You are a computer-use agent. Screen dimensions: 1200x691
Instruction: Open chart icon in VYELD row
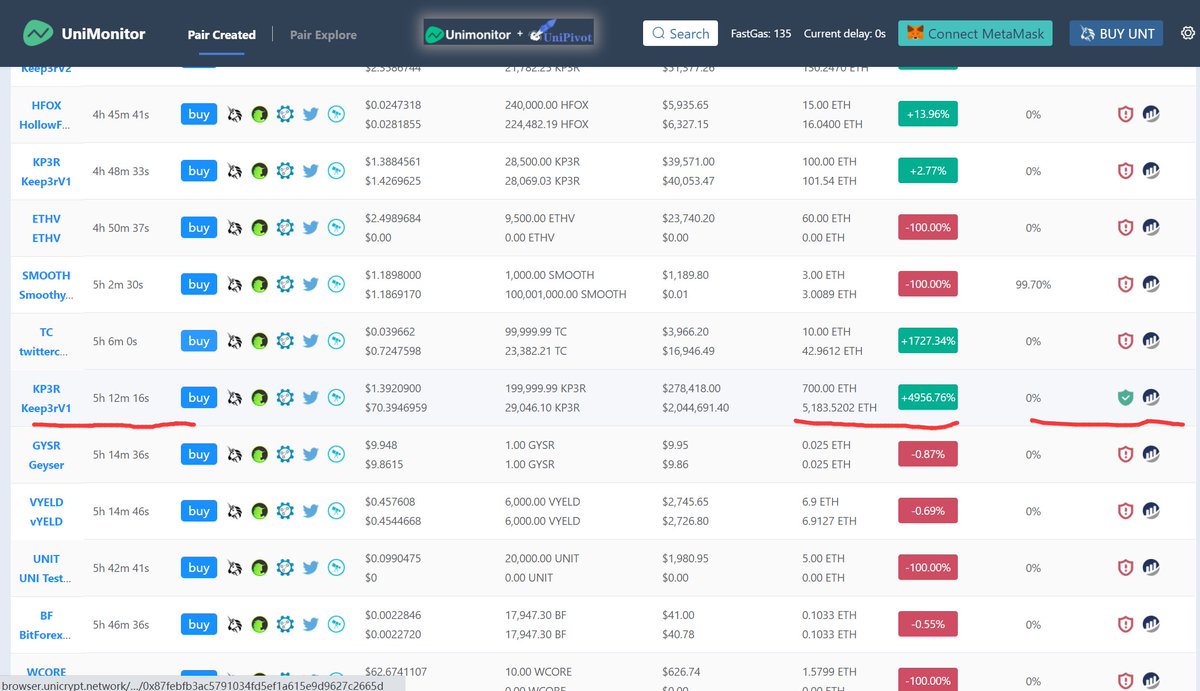click(1151, 511)
